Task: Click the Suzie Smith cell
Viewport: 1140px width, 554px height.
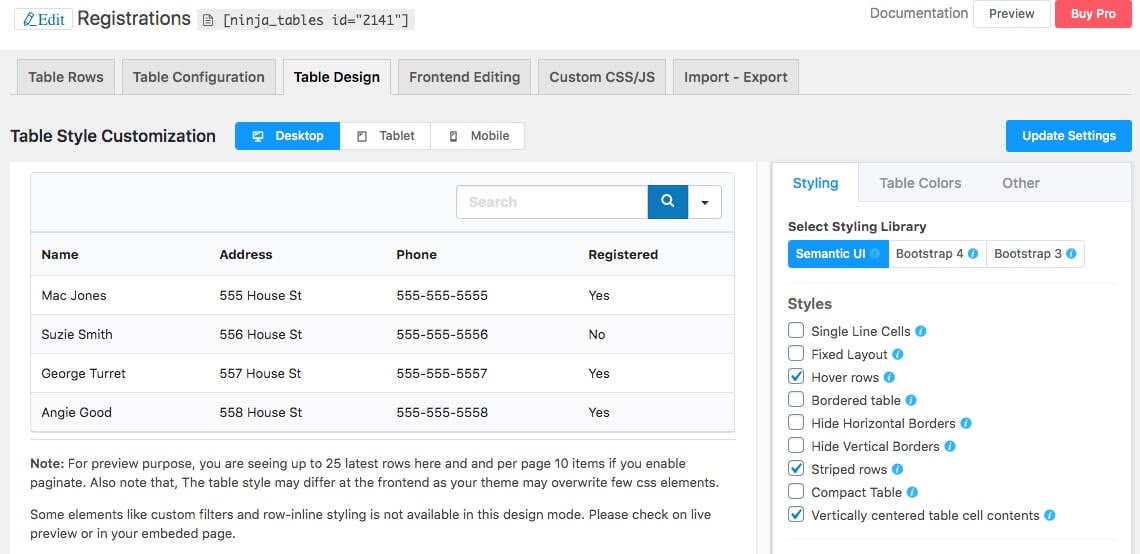Action: tap(77, 334)
